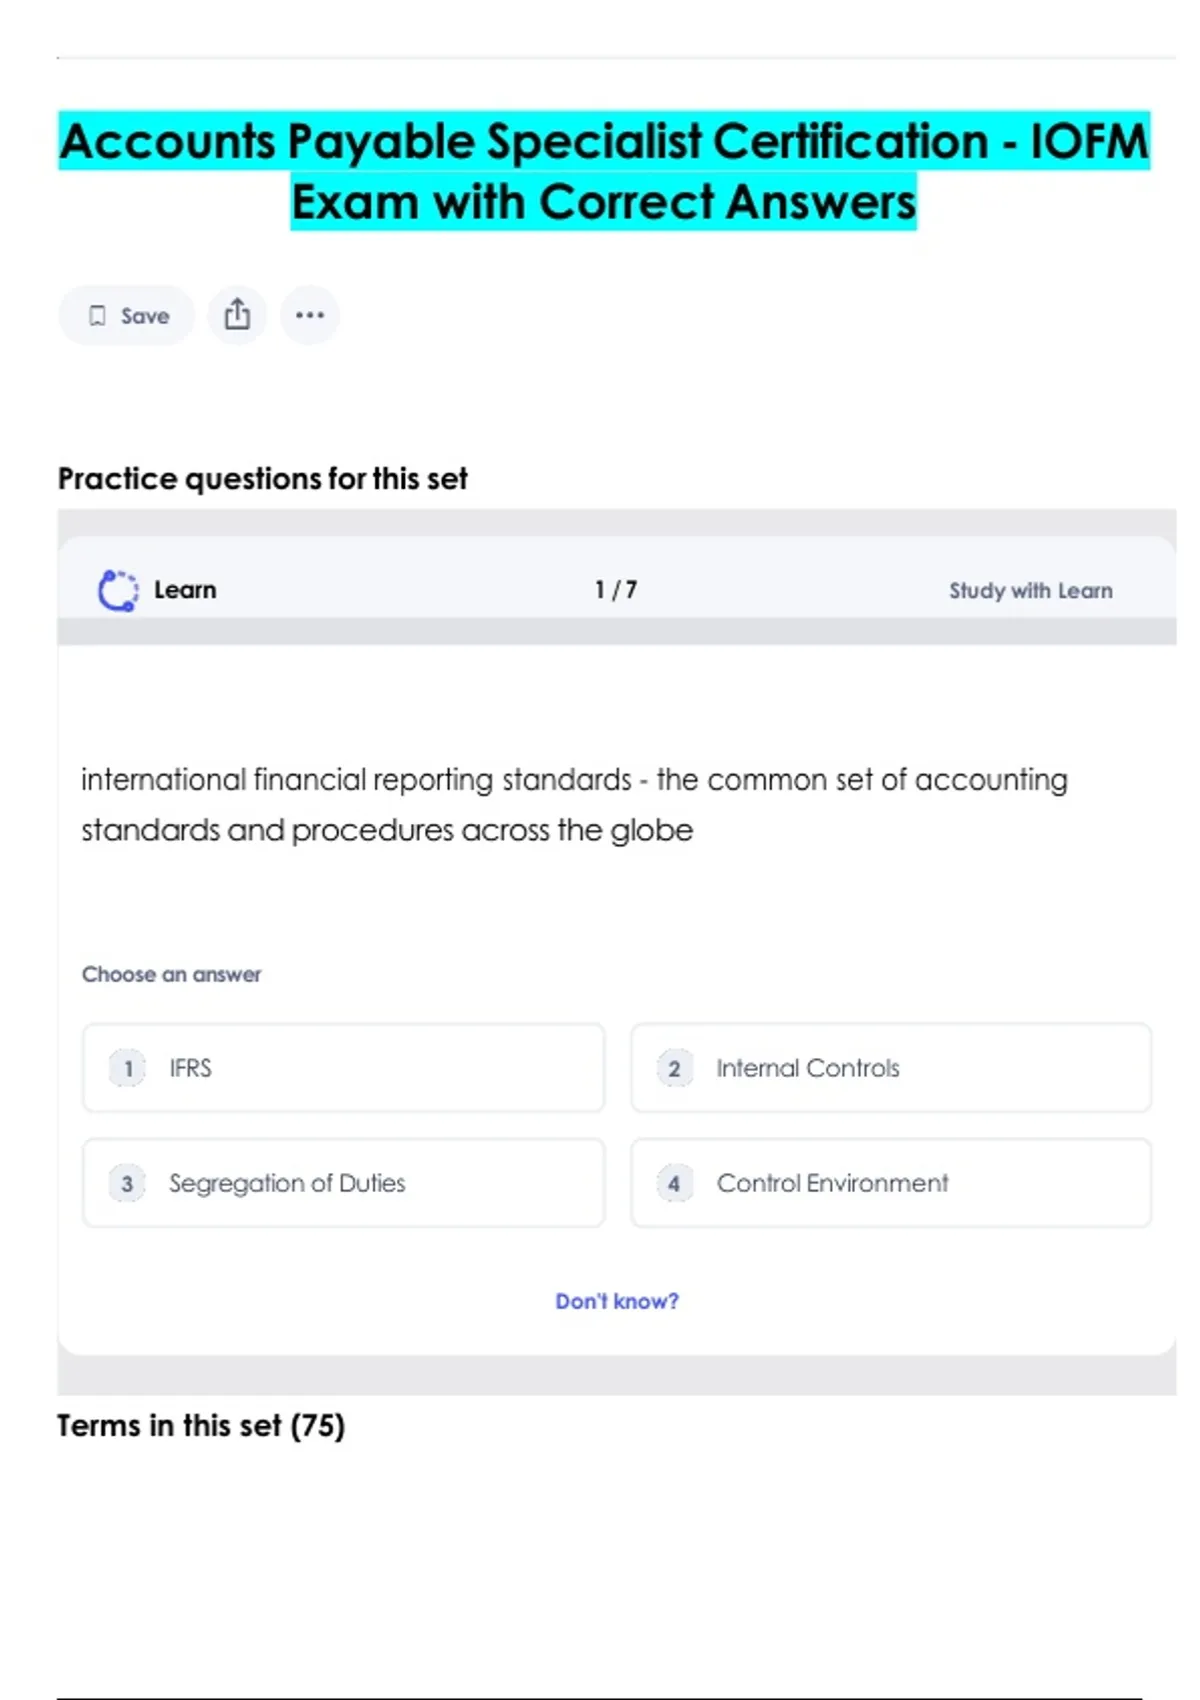Click the 1 / 7 question counter
The image size is (1200, 1700).
tap(616, 590)
